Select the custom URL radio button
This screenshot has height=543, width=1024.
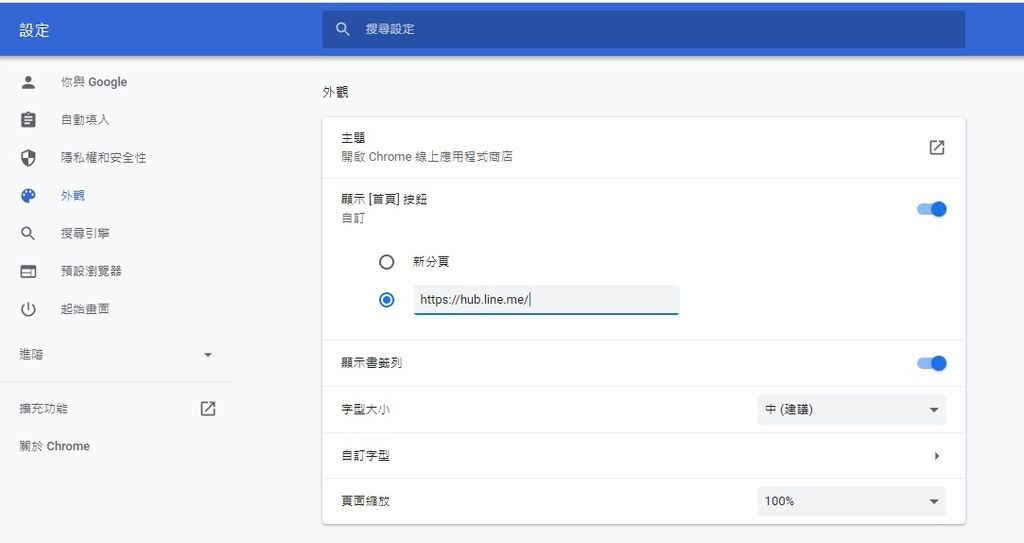coord(387,300)
